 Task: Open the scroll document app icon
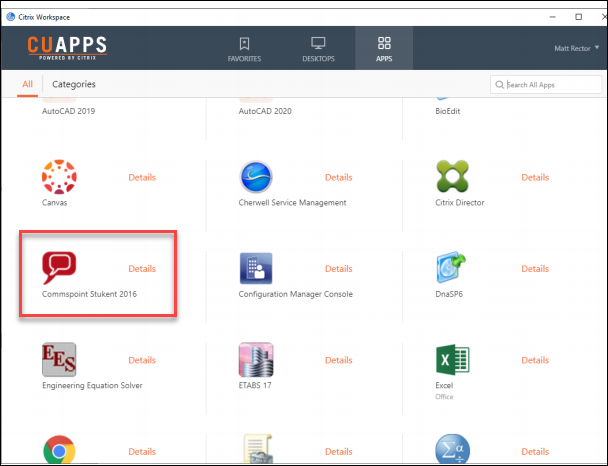tap(257, 449)
